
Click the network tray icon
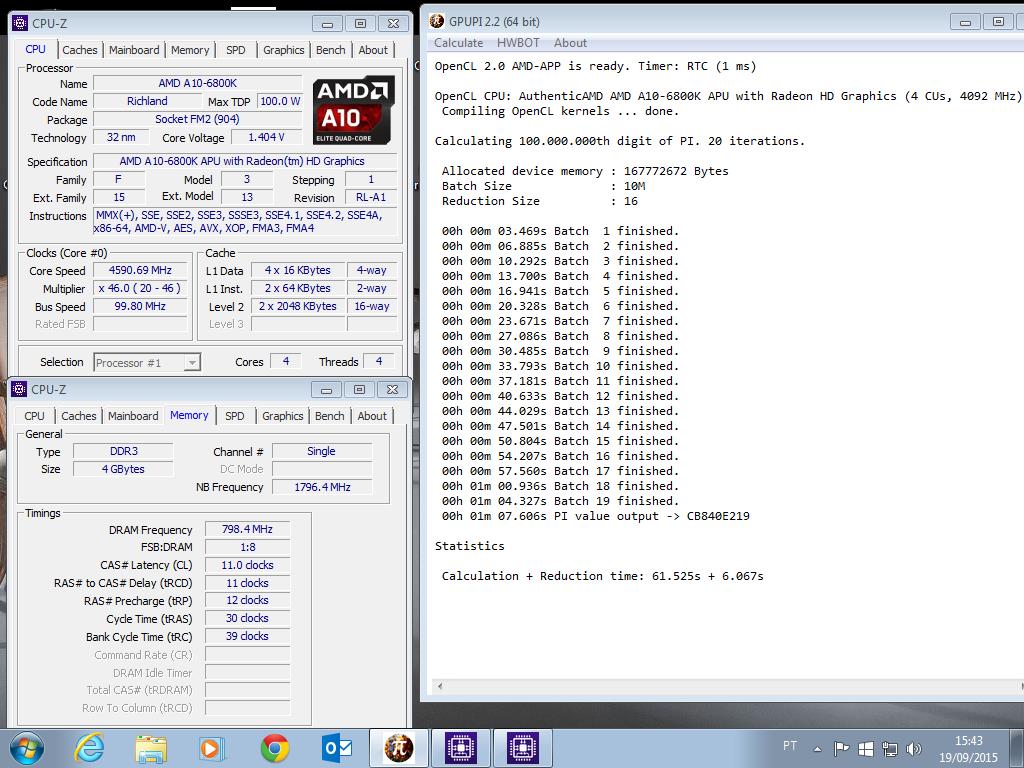[889, 749]
